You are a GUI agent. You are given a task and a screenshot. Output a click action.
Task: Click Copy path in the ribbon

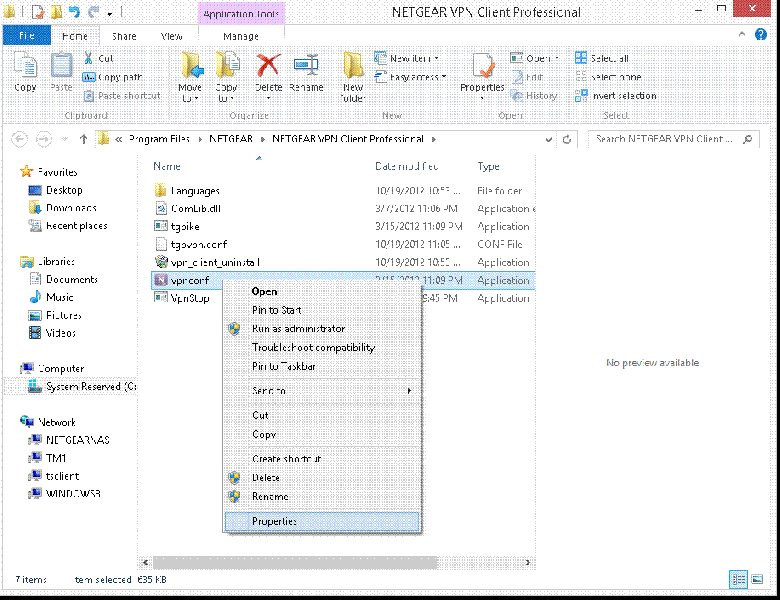tap(112, 77)
